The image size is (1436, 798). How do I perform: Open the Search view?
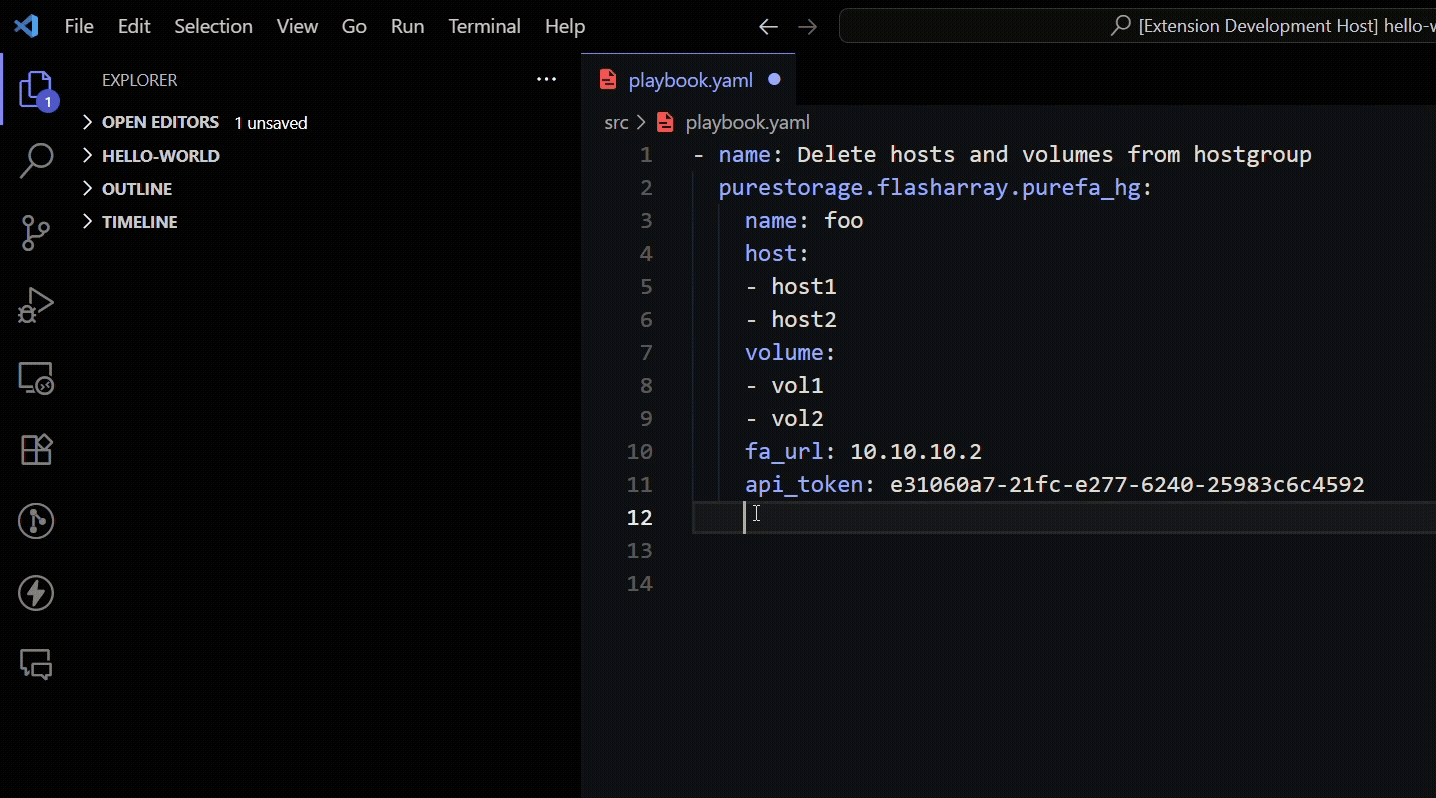[35, 161]
